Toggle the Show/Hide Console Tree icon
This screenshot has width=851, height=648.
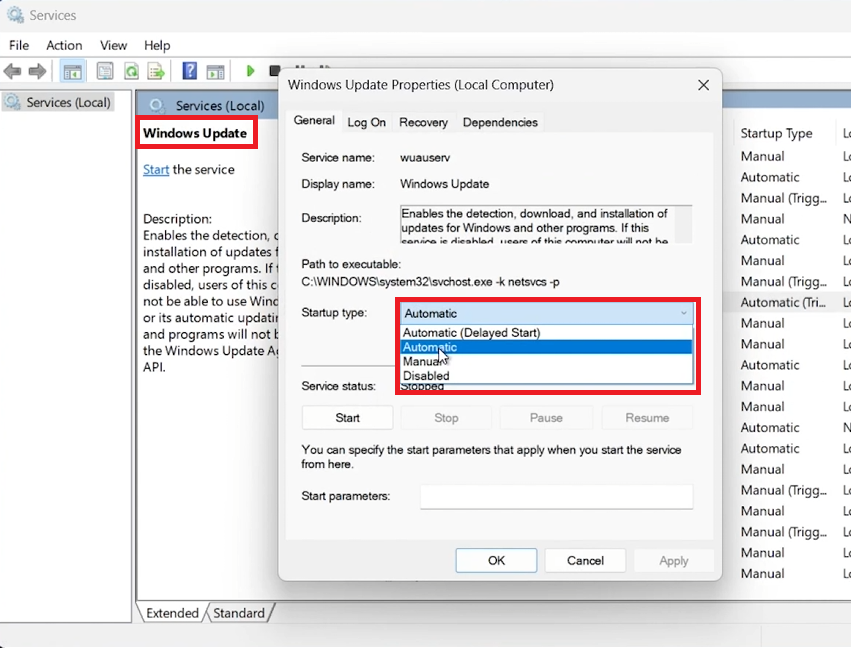click(x=72, y=71)
